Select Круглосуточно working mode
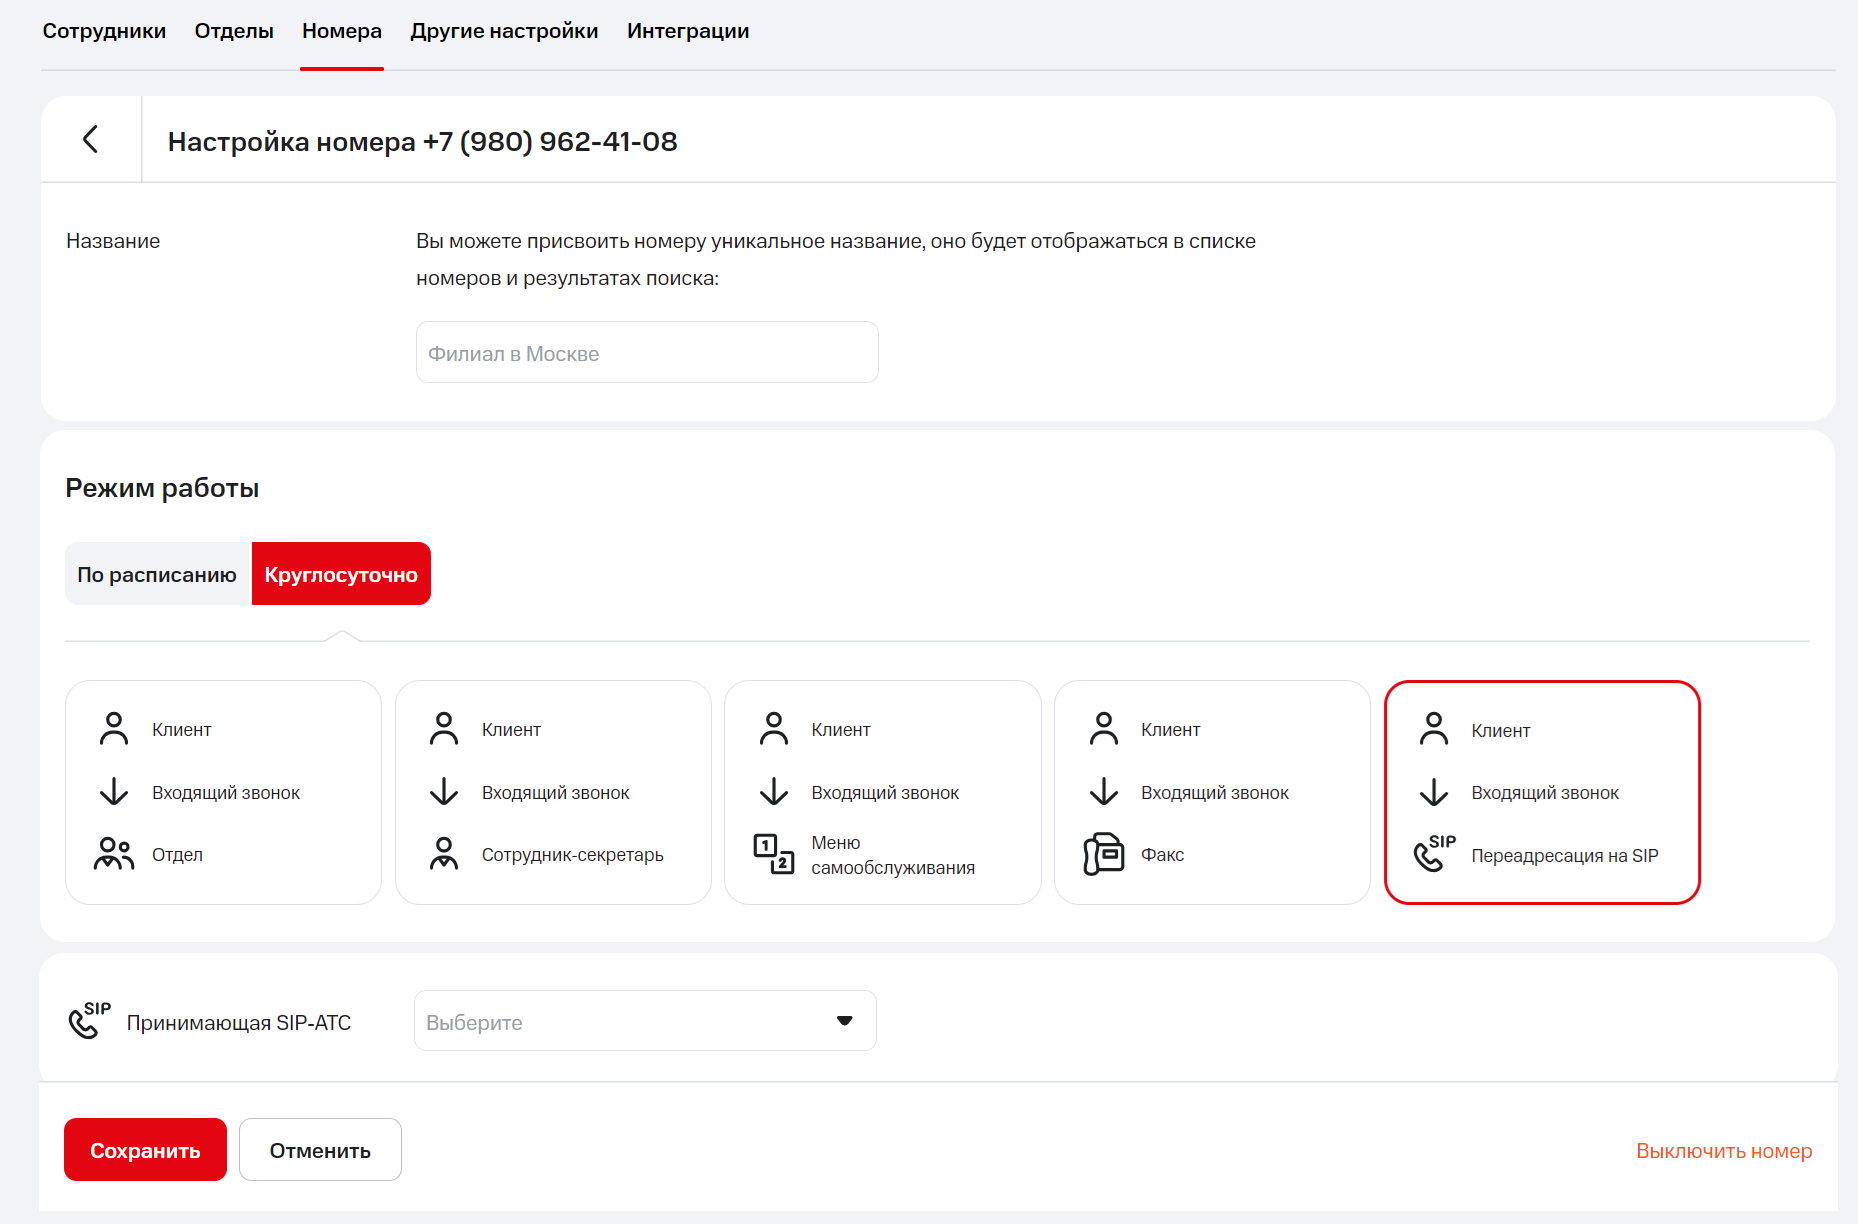The height and width of the screenshot is (1224, 1858). (341, 574)
